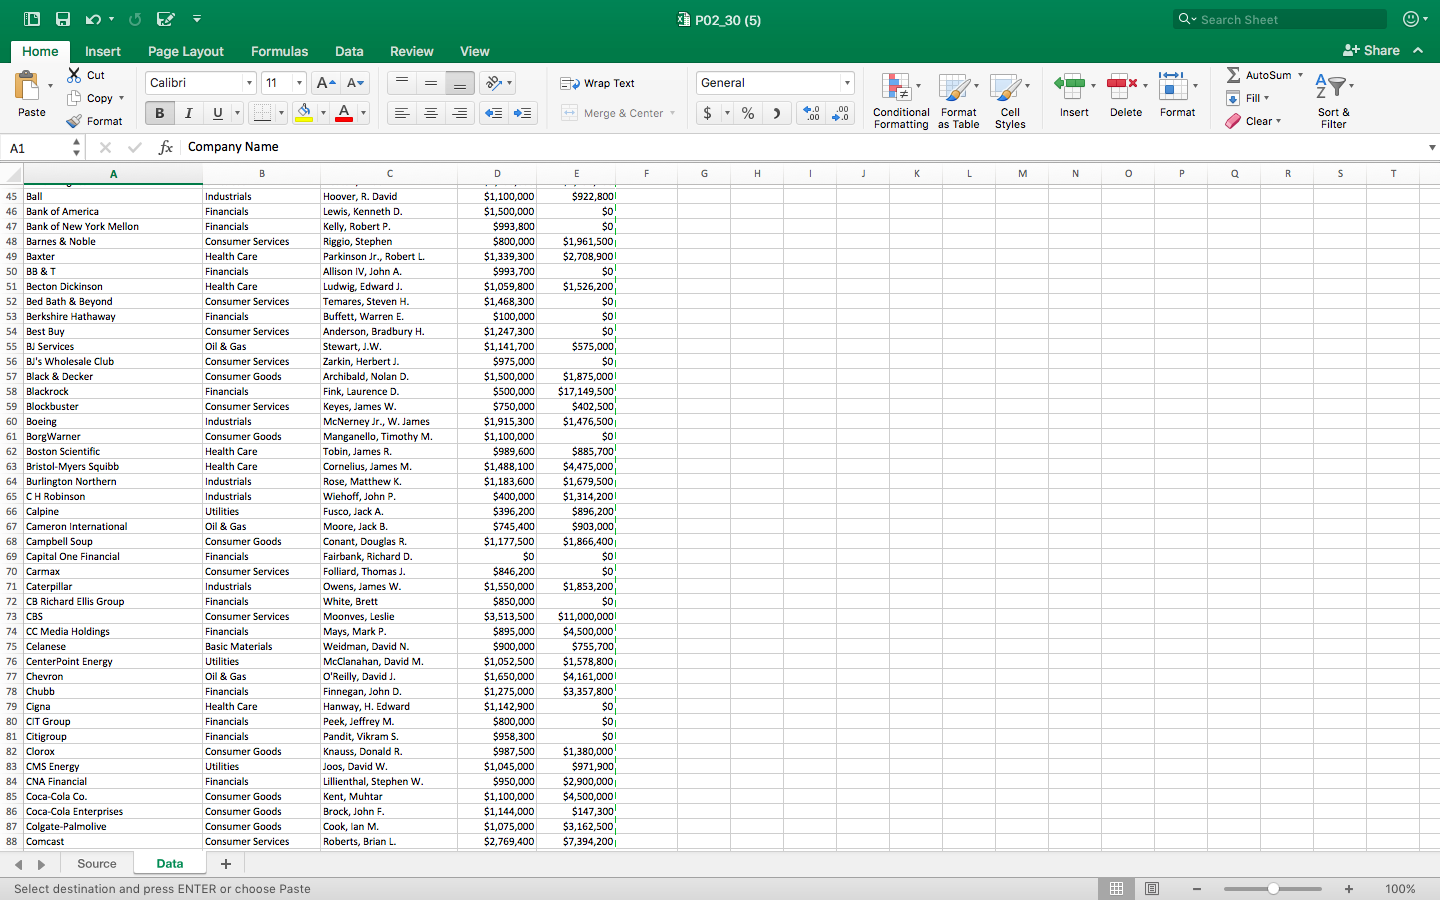Open the General number format dropdown

[847, 83]
